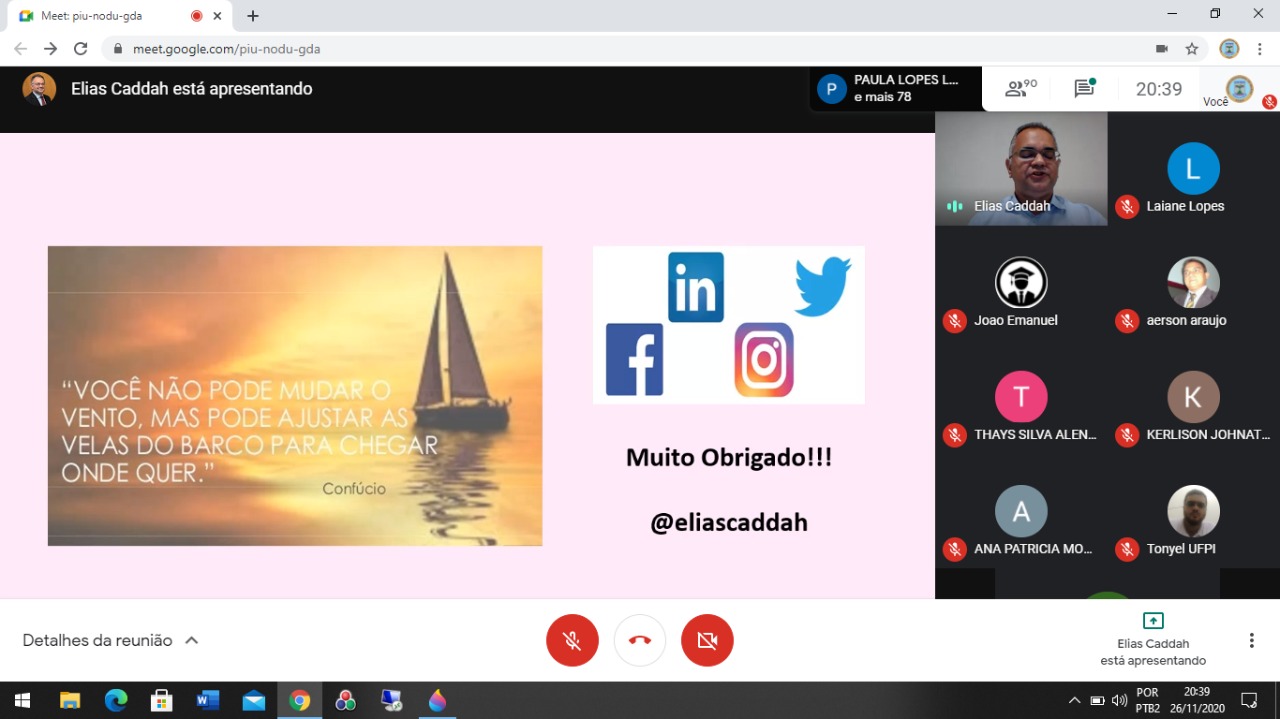
Task: Open the three-dot more options menu
Action: [1251, 640]
